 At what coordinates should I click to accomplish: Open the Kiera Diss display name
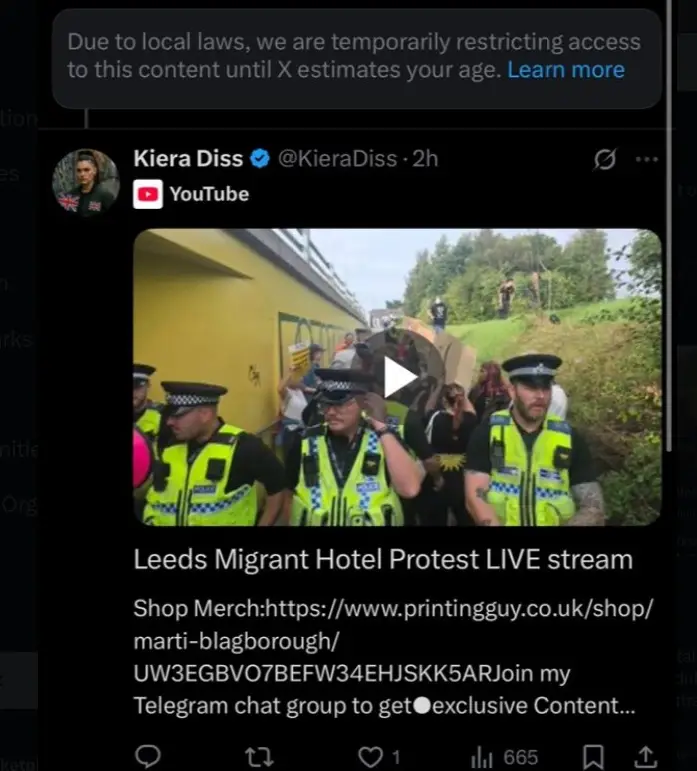(187, 158)
